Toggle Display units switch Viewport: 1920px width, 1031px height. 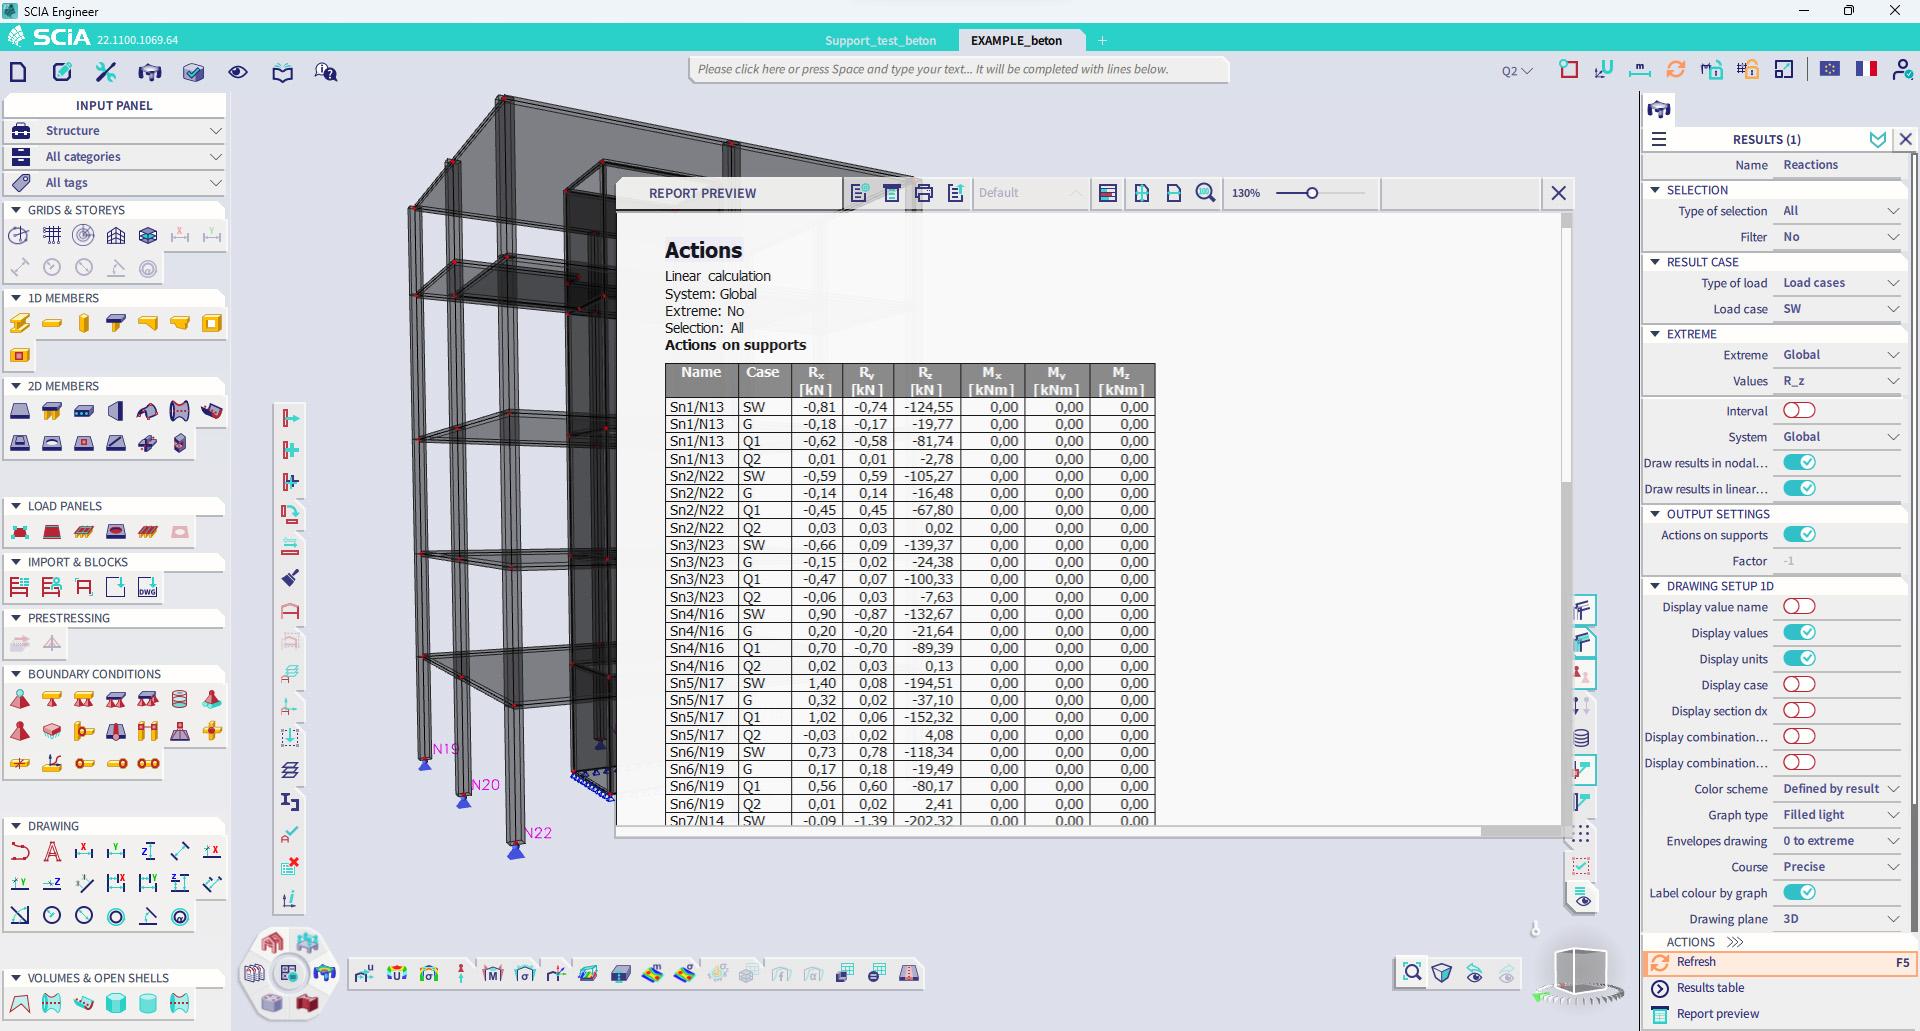(x=1799, y=659)
